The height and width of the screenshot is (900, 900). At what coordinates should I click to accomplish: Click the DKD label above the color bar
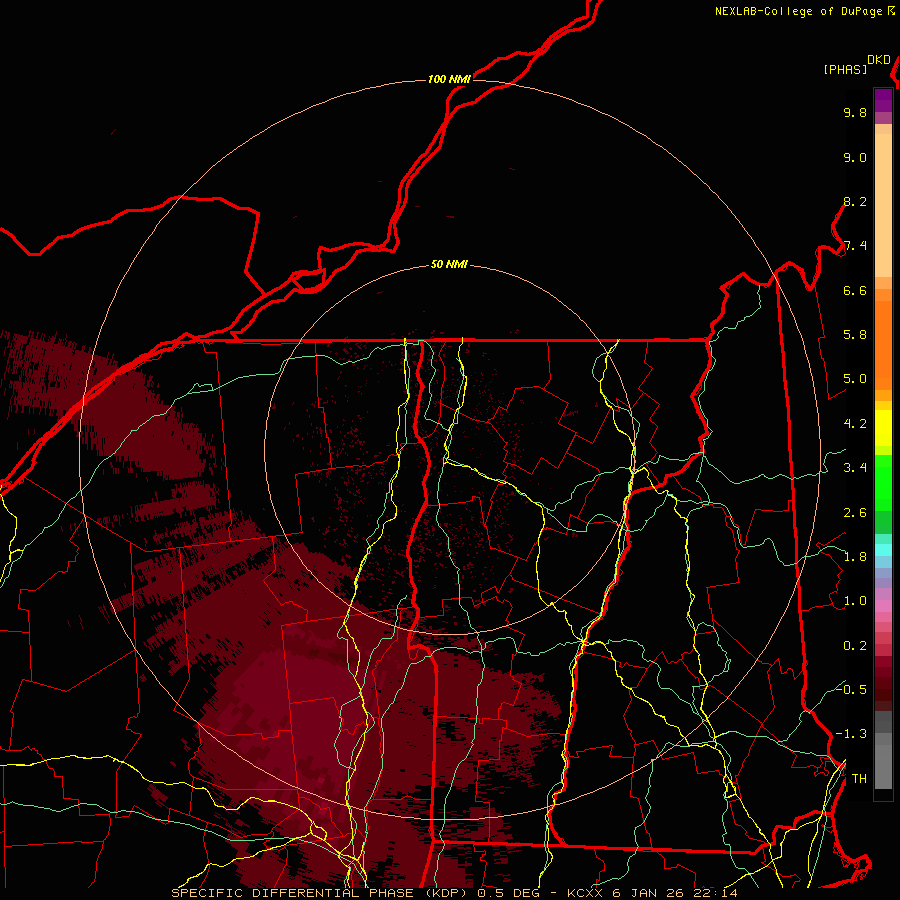coord(879,60)
